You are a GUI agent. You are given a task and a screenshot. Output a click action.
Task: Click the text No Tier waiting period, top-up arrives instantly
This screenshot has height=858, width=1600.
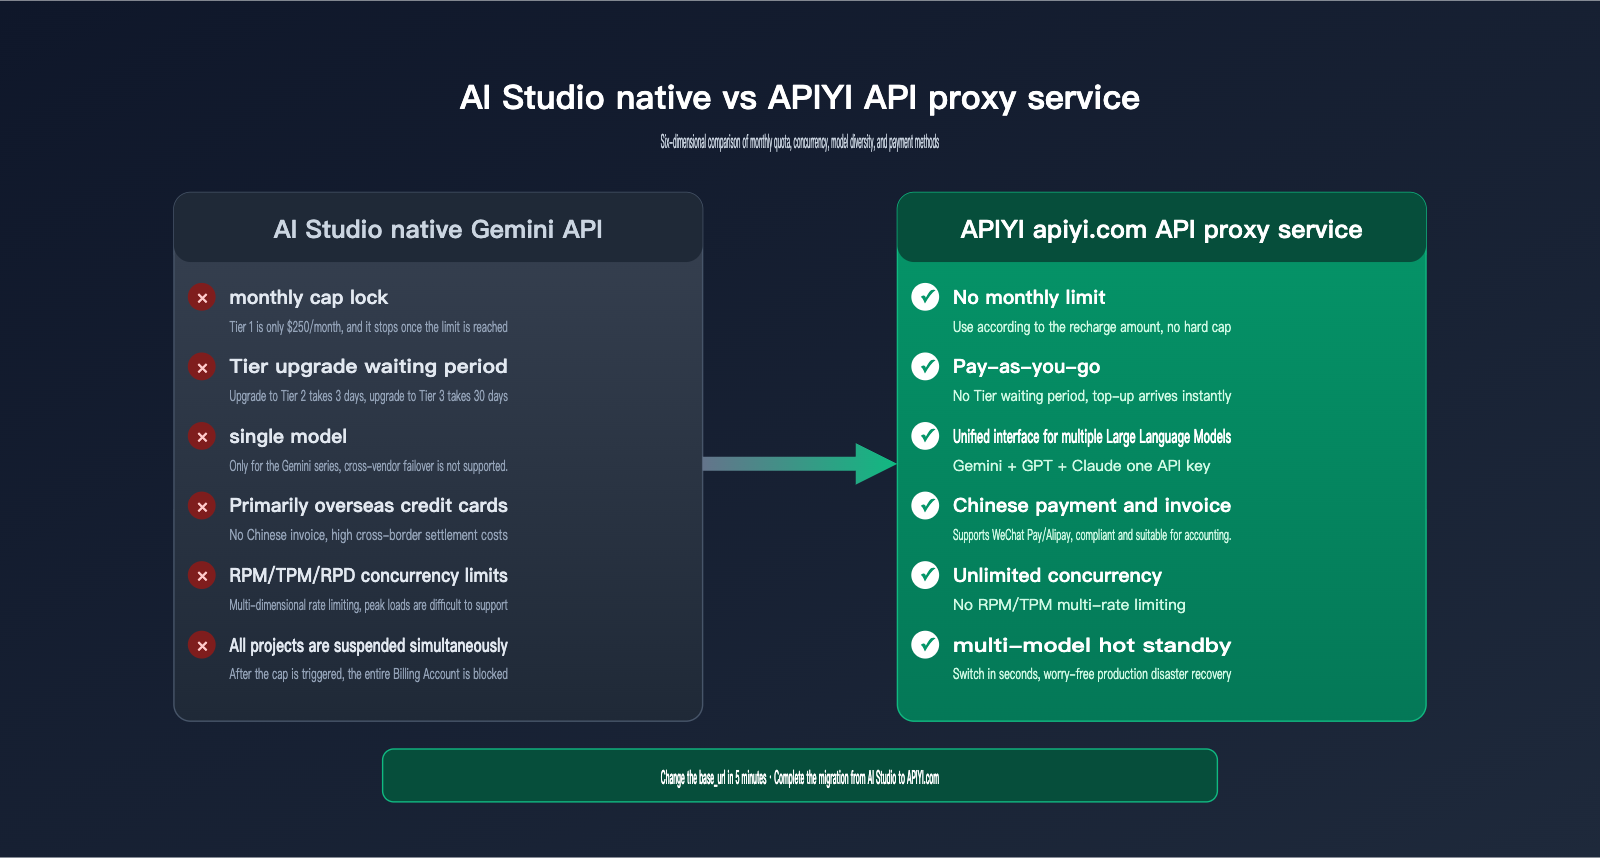[1092, 396]
